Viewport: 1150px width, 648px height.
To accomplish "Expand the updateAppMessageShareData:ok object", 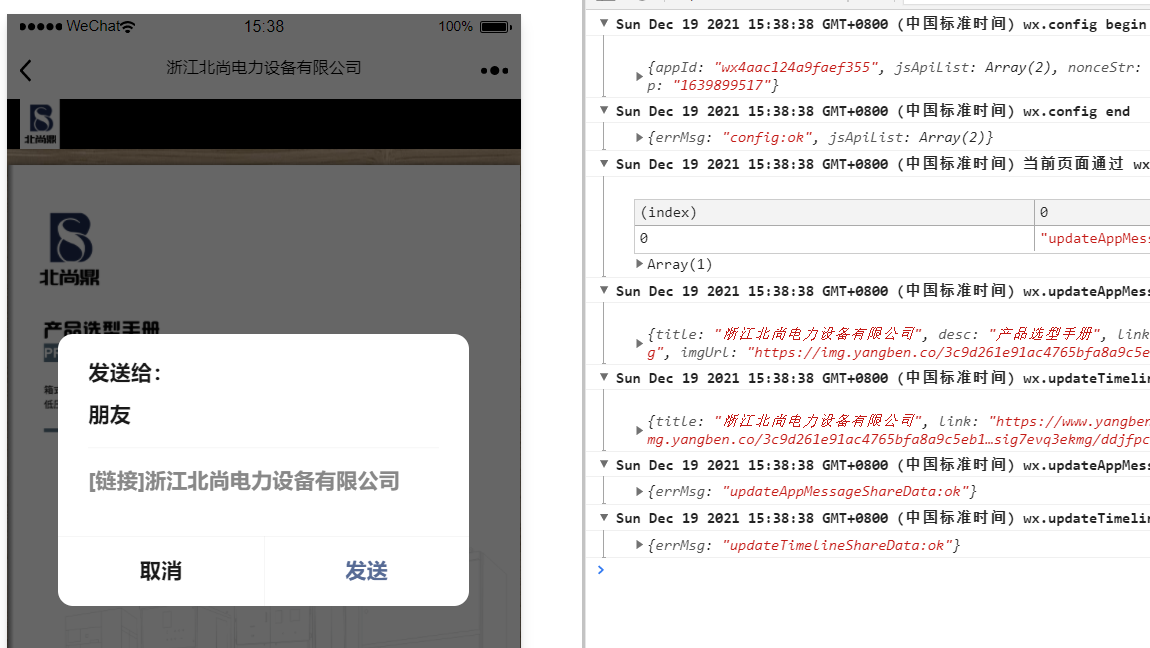I will point(640,491).
